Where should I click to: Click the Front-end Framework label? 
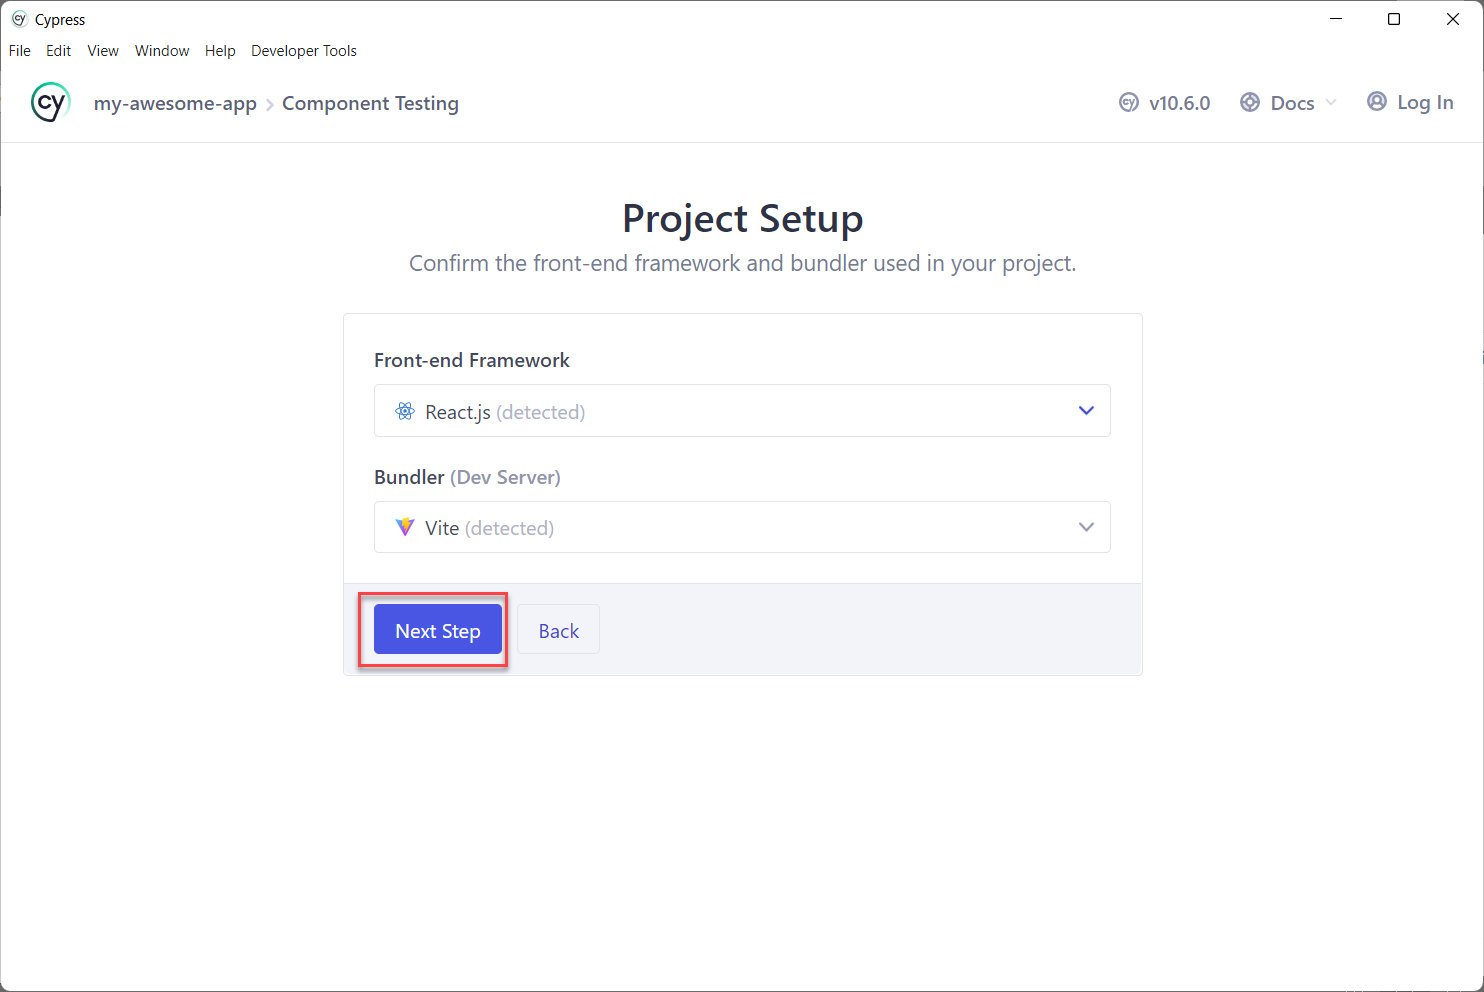(472, 360)
